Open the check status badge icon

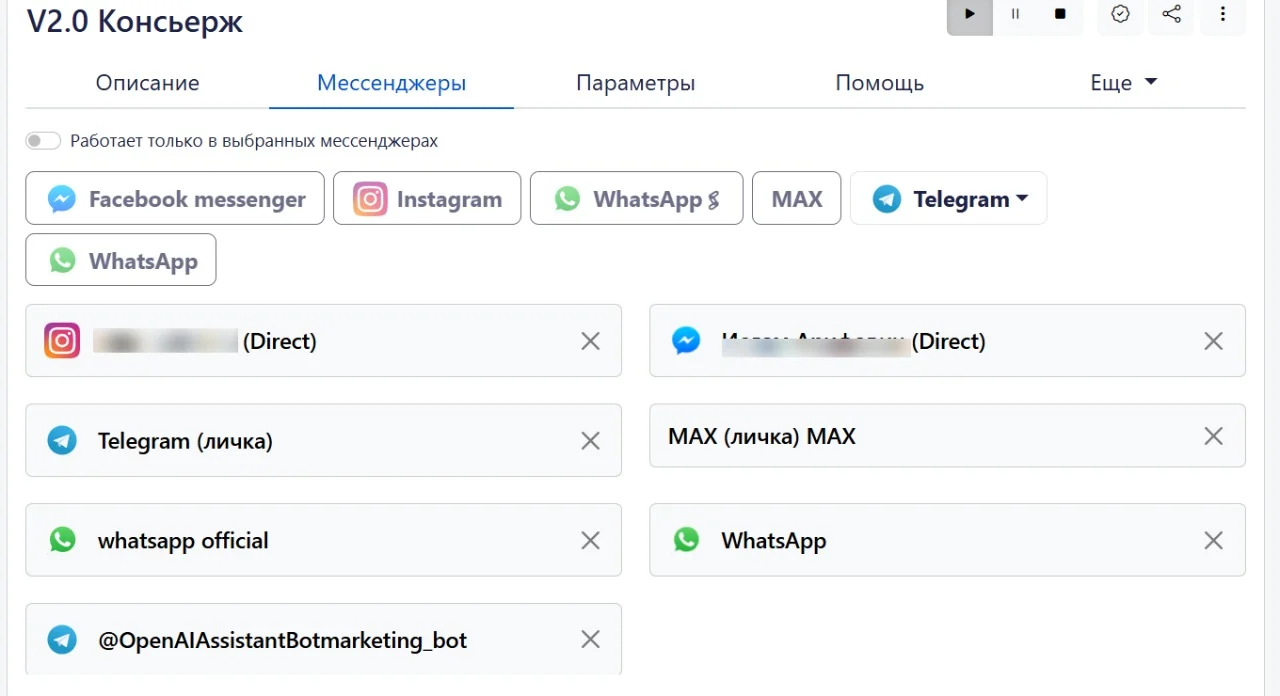click(1121, 15)
